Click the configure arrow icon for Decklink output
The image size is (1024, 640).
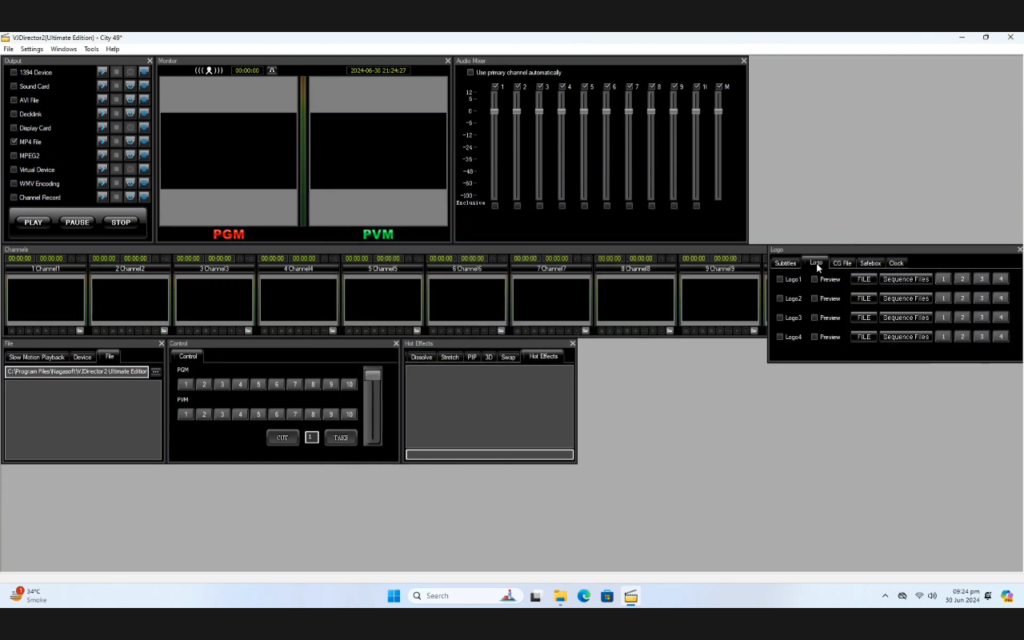coord(102,114)
